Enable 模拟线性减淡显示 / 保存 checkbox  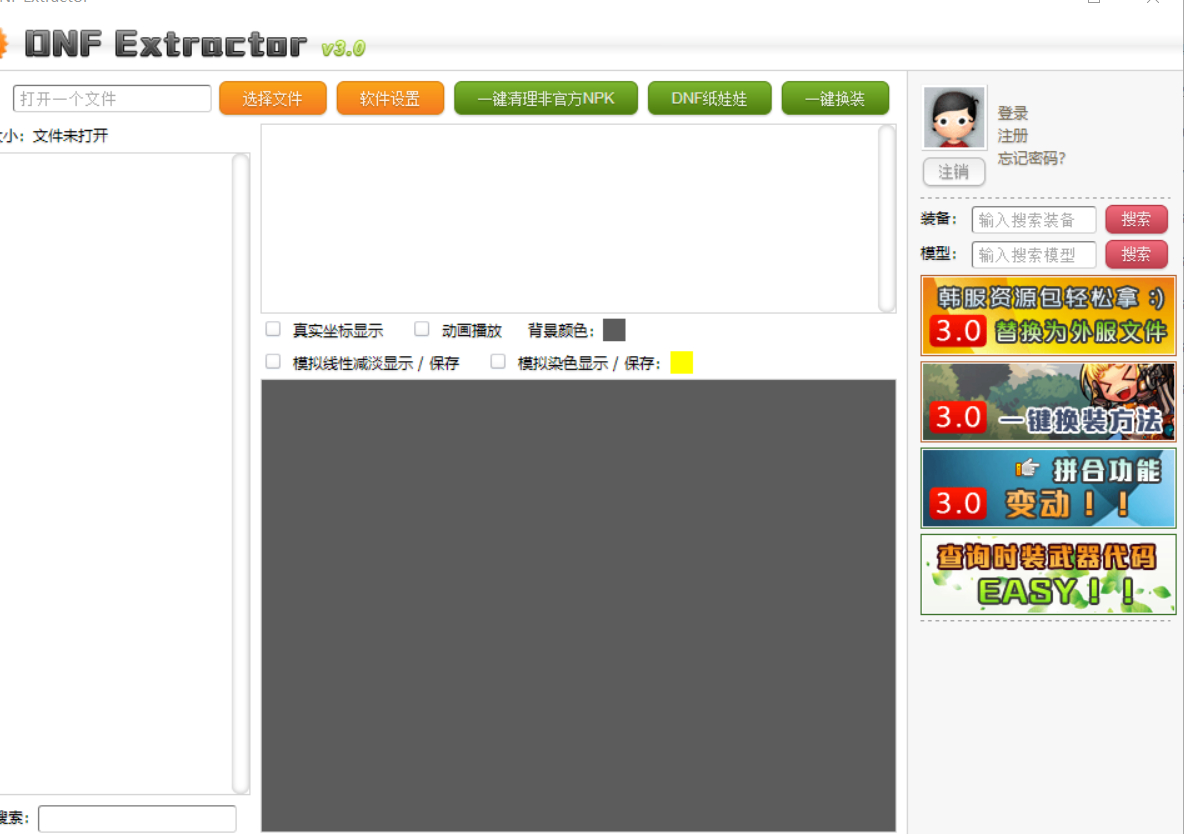(x=273, y=362)
